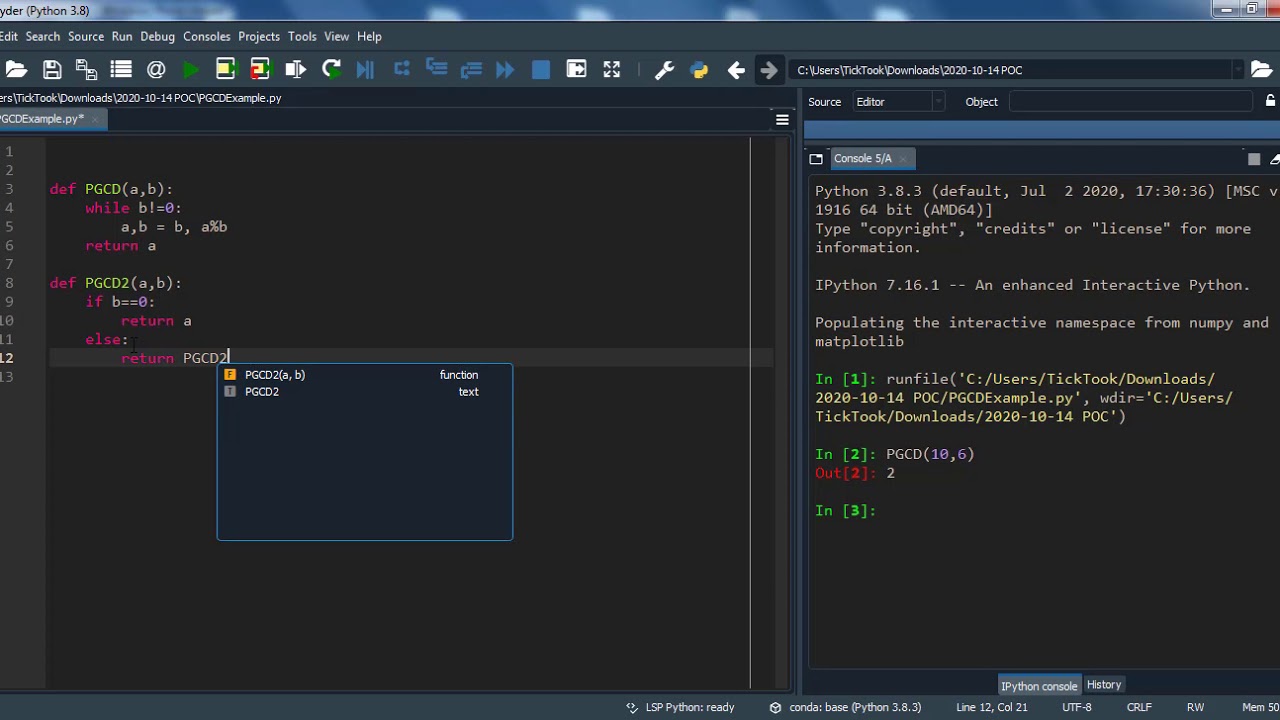Toggle fullscreen mode icon
Viewport: 1280px width, 720px height.
point(611,69)
